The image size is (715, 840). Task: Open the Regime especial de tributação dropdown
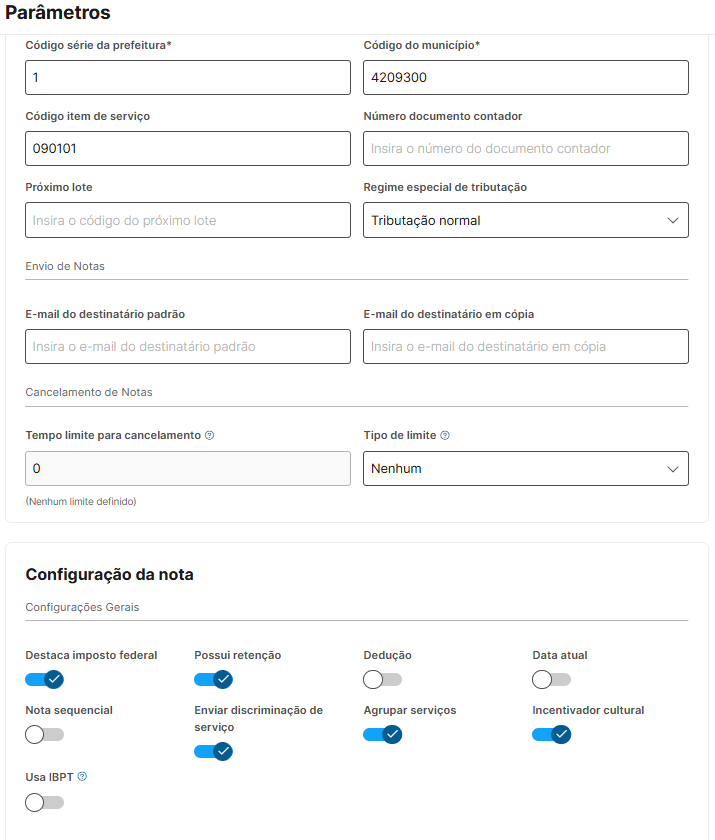click(x=526, y=220)
